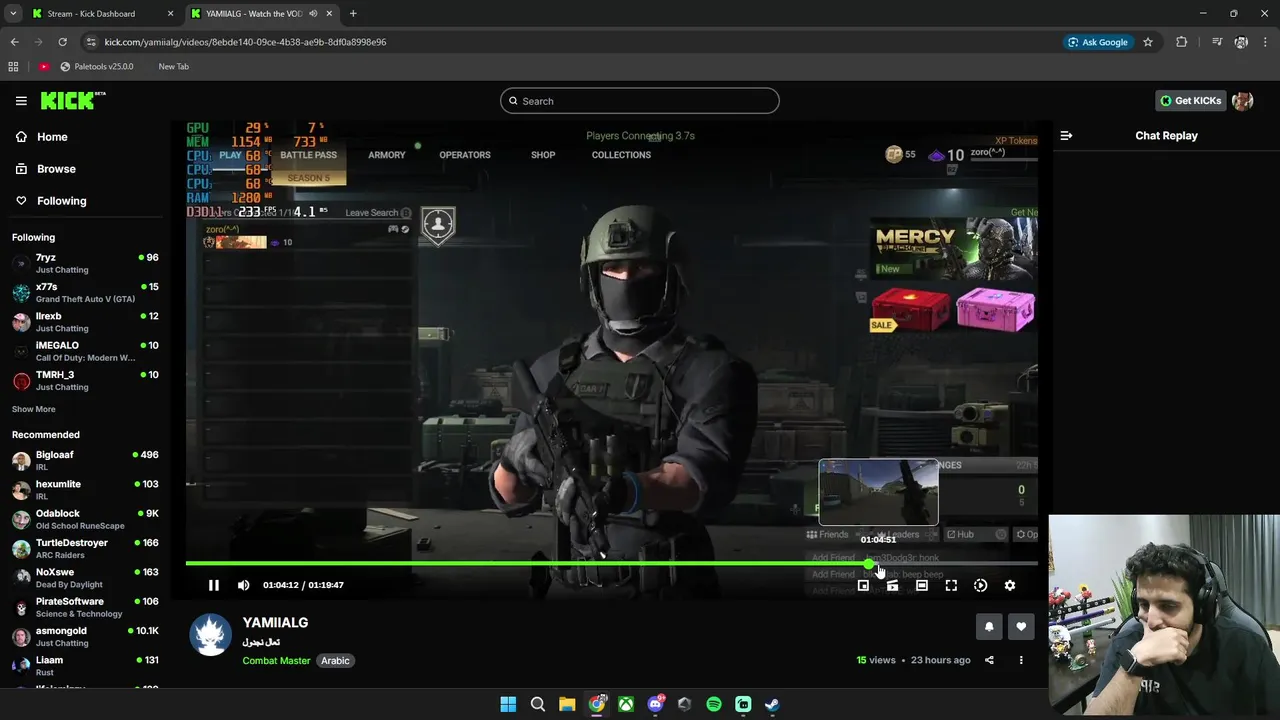The image size is (1280, 720).
Task: Open asmongold Just Chatting channel
Action: click(85, 636)
